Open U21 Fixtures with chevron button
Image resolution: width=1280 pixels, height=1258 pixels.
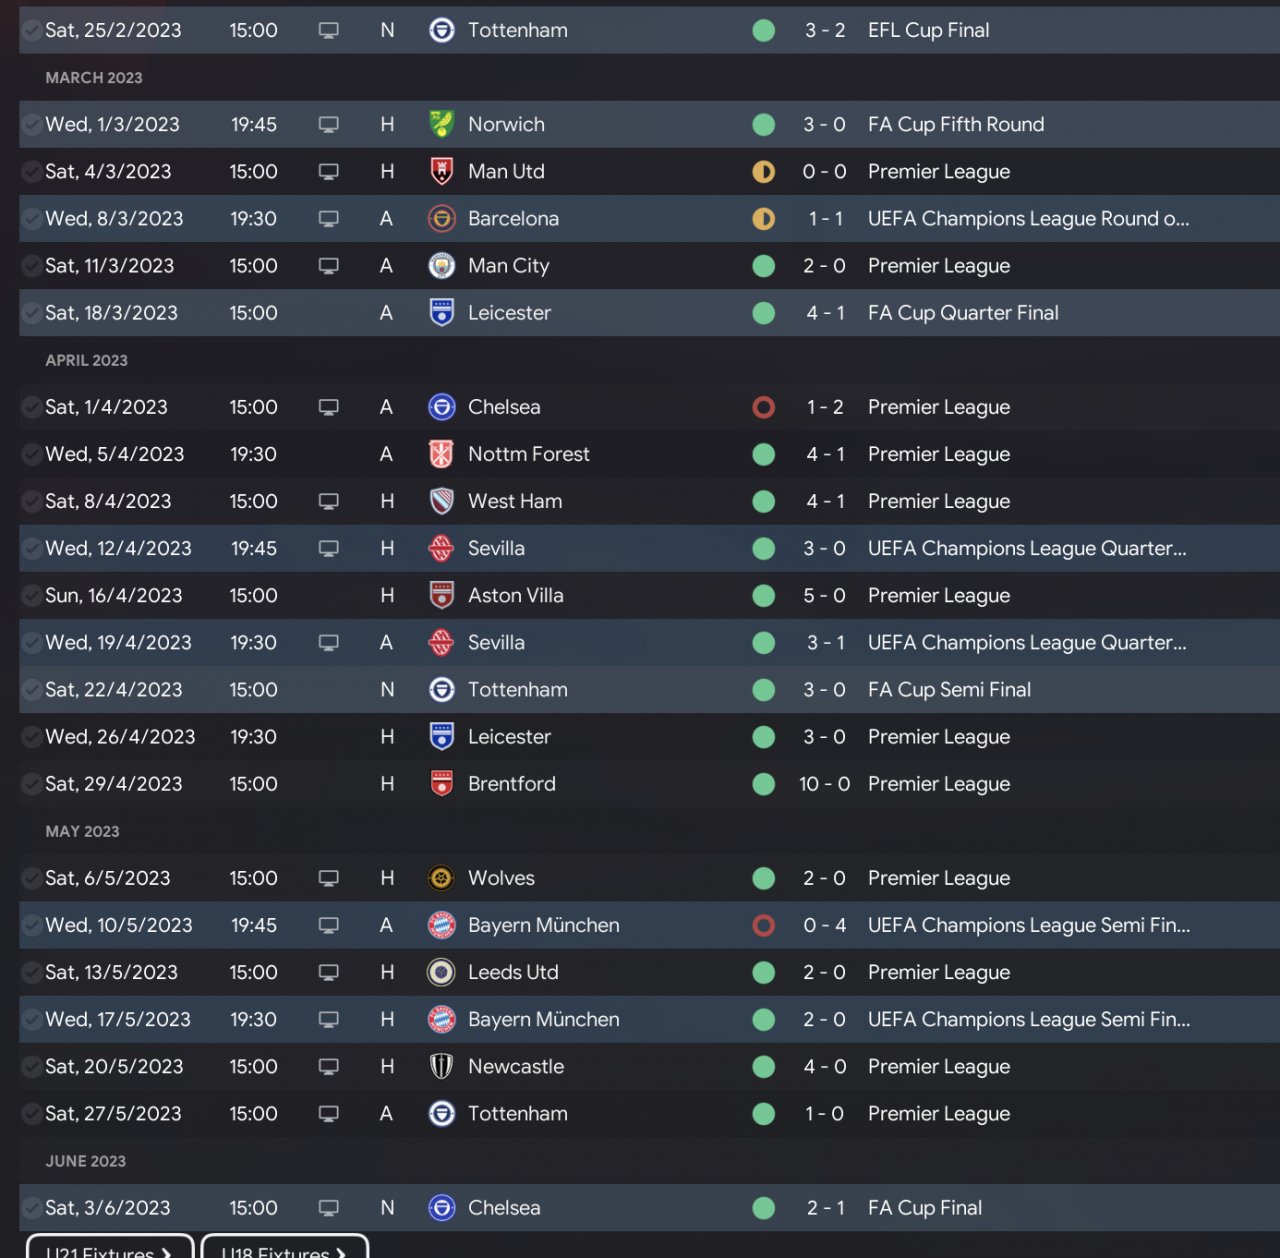click(109, 1250)
